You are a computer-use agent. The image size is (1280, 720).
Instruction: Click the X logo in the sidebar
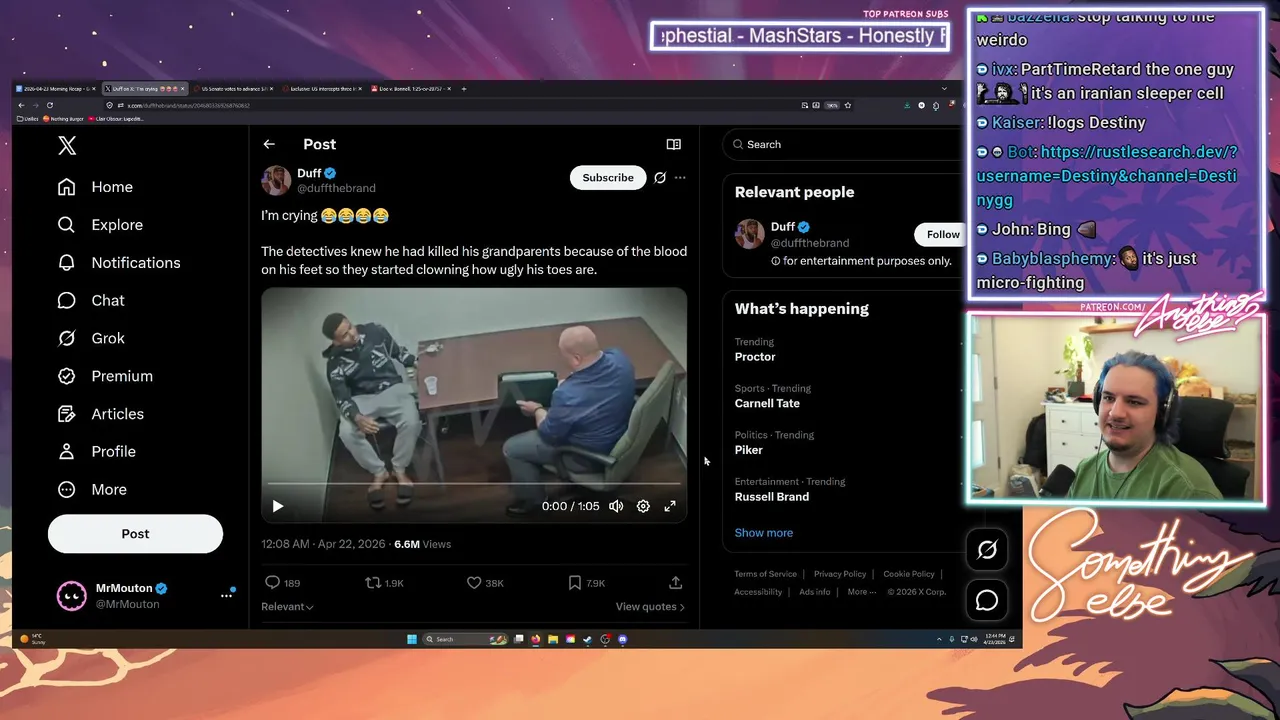(67, 146)
